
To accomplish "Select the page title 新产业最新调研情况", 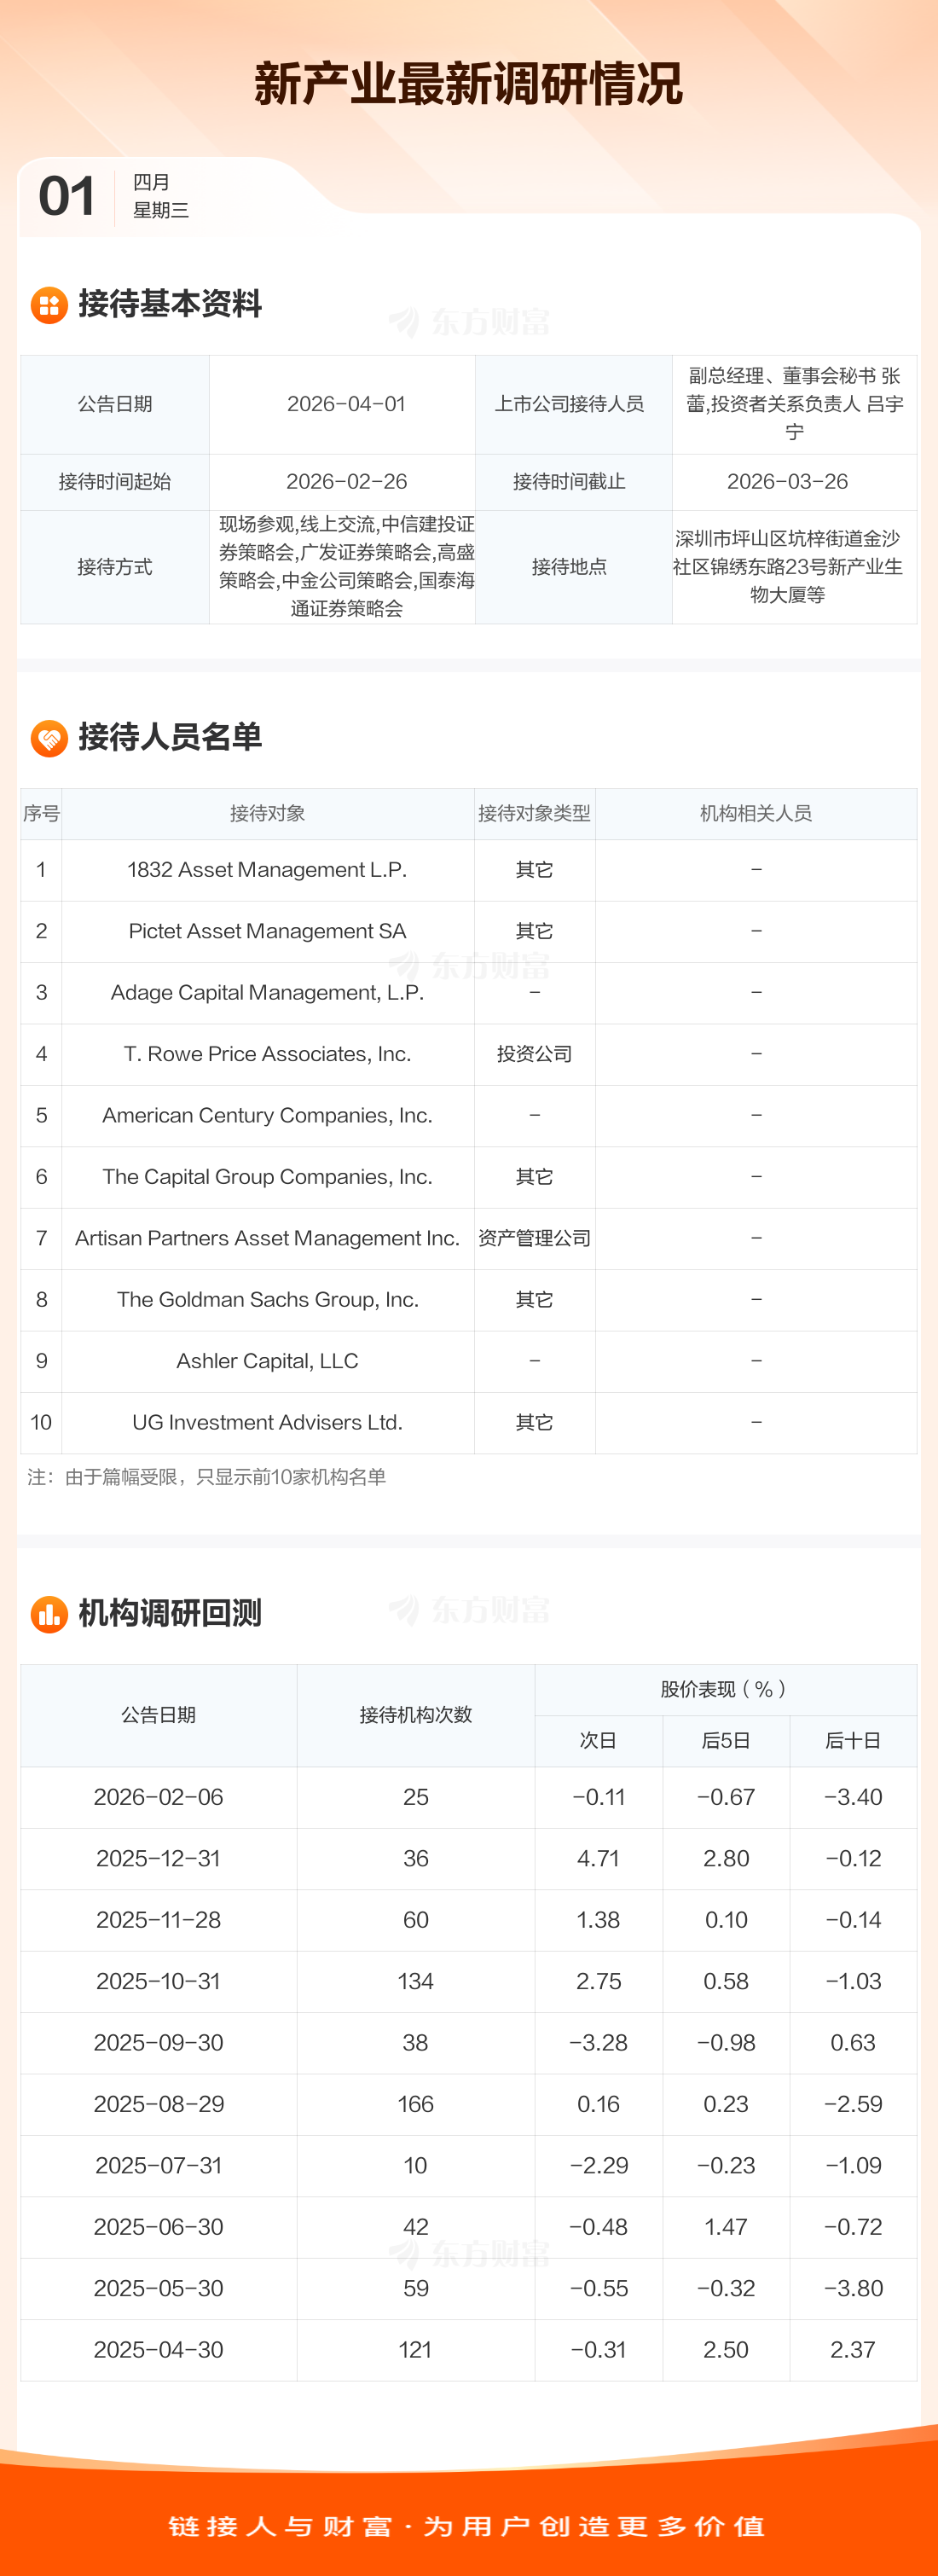I will (468, 84).
